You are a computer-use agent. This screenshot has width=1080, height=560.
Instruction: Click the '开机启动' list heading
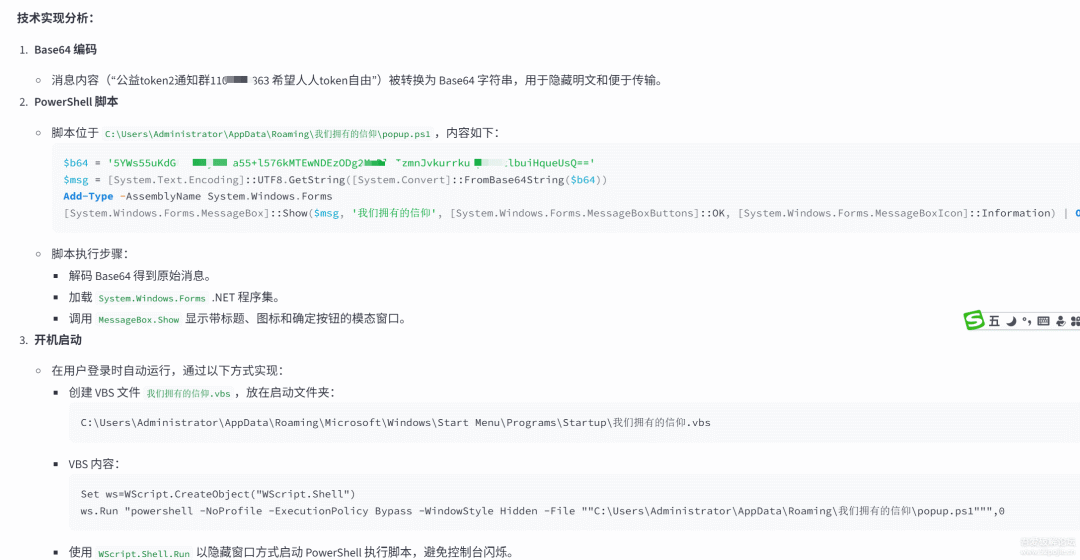58,340
